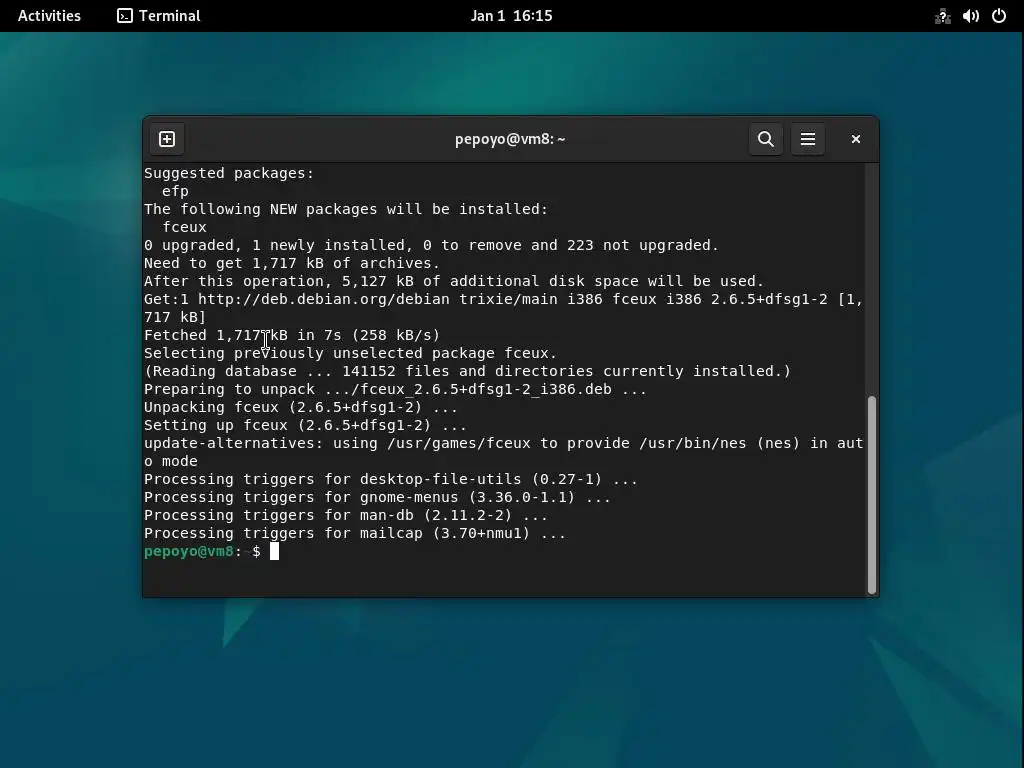Click the 'Selecting previously unselected package fceux.' line
Viewport: 1024px width, 768px height.
click(x=351, y=353)
